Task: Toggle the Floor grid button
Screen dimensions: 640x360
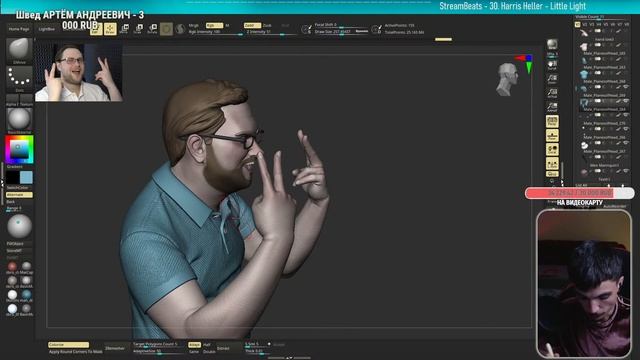Action: tap(552, 136)
